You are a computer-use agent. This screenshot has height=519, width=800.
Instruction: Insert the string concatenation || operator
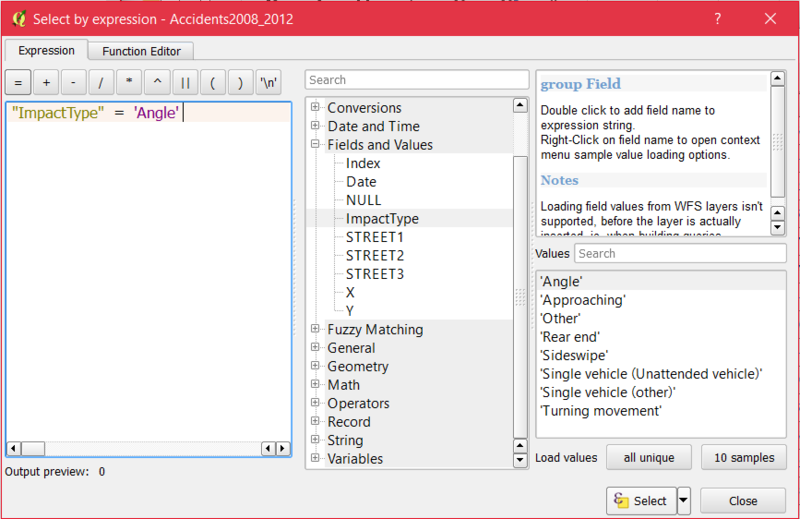pos(185,83)
